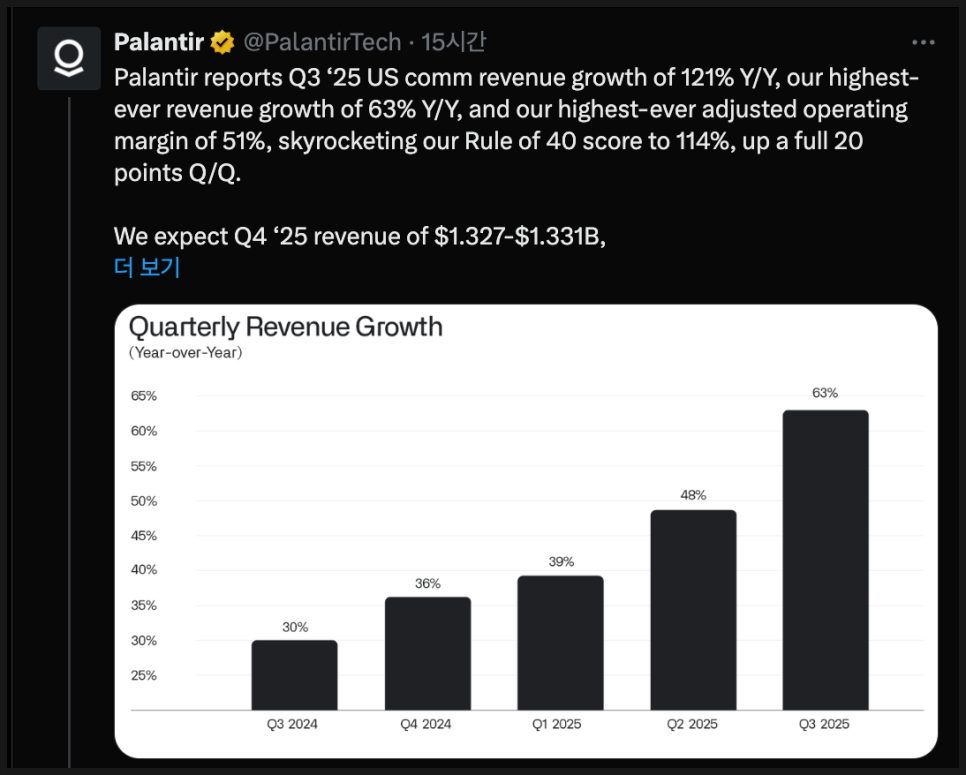Open the @PalantirTech handle link
This screenshot has width=966, height=775.
click(323, 43)
